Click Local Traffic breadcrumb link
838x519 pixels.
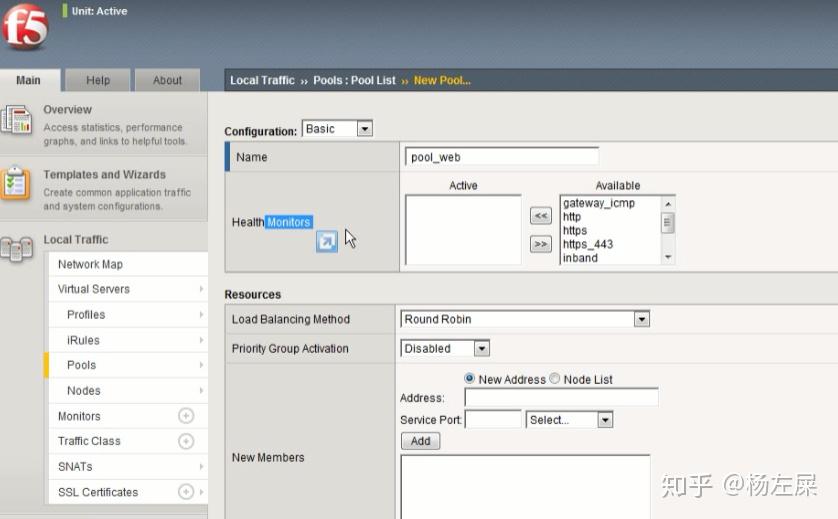click(262, 80)
